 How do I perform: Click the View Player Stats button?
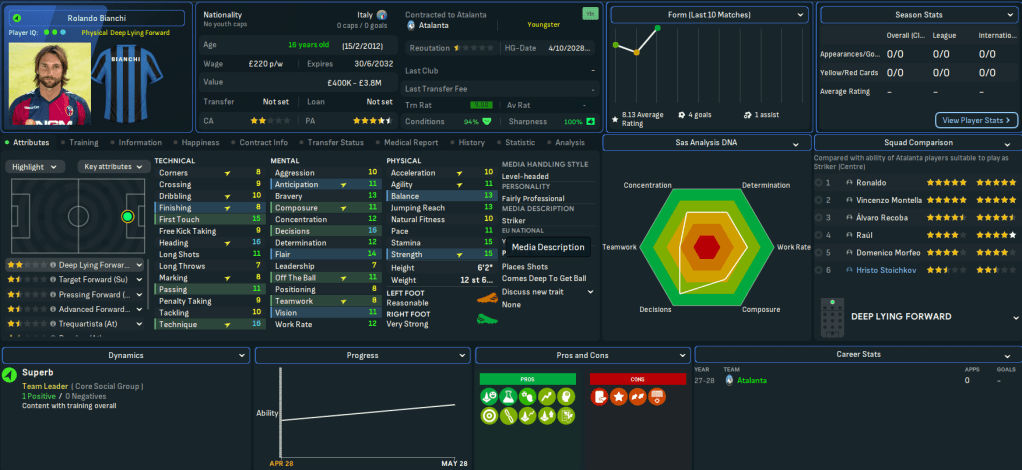click(x=974, y=120)
